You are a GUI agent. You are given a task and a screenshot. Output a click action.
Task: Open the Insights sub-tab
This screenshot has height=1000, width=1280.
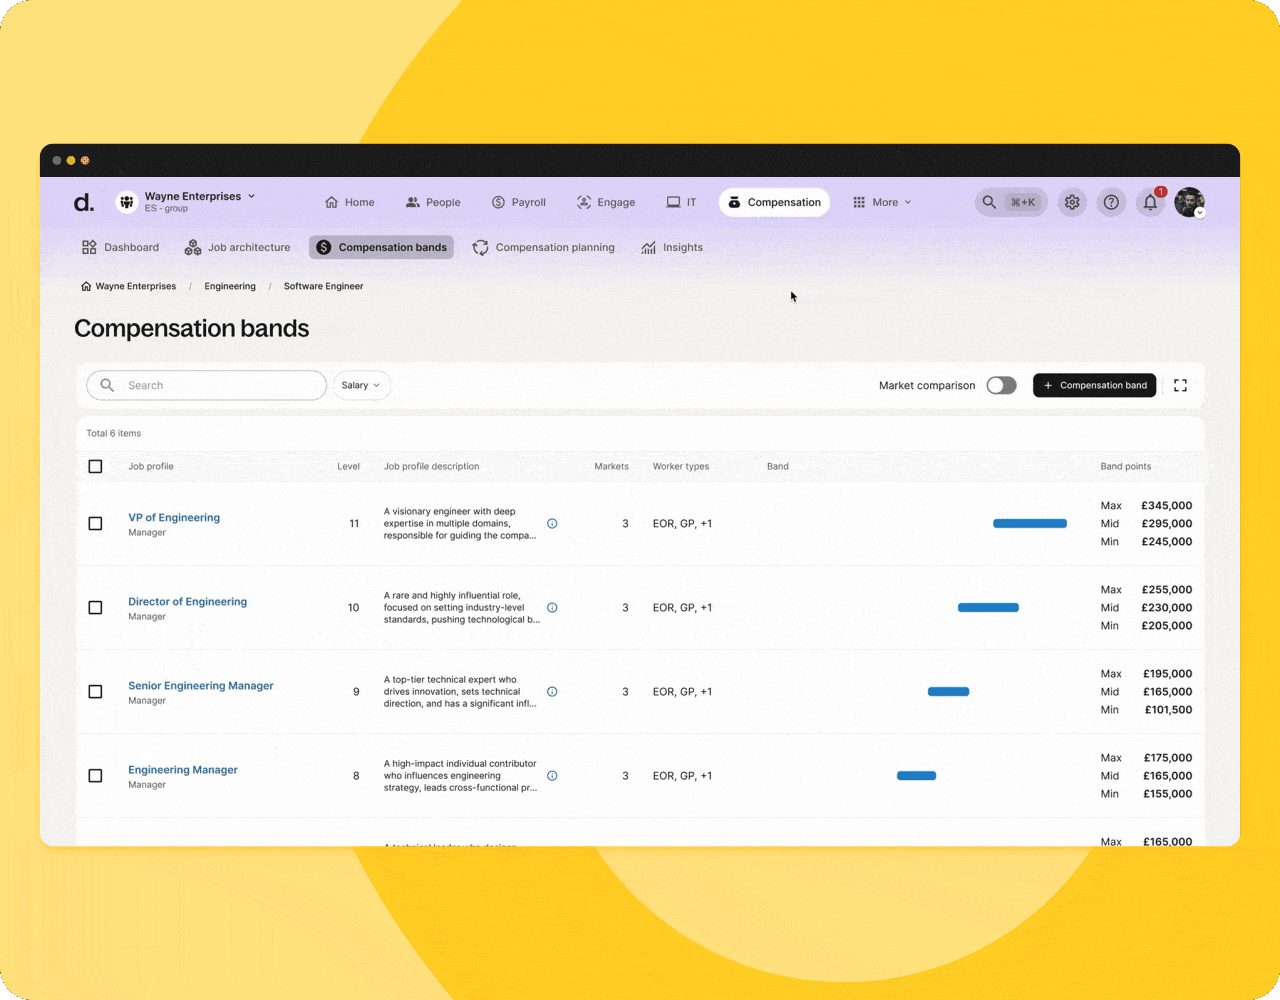coord(672,247)
